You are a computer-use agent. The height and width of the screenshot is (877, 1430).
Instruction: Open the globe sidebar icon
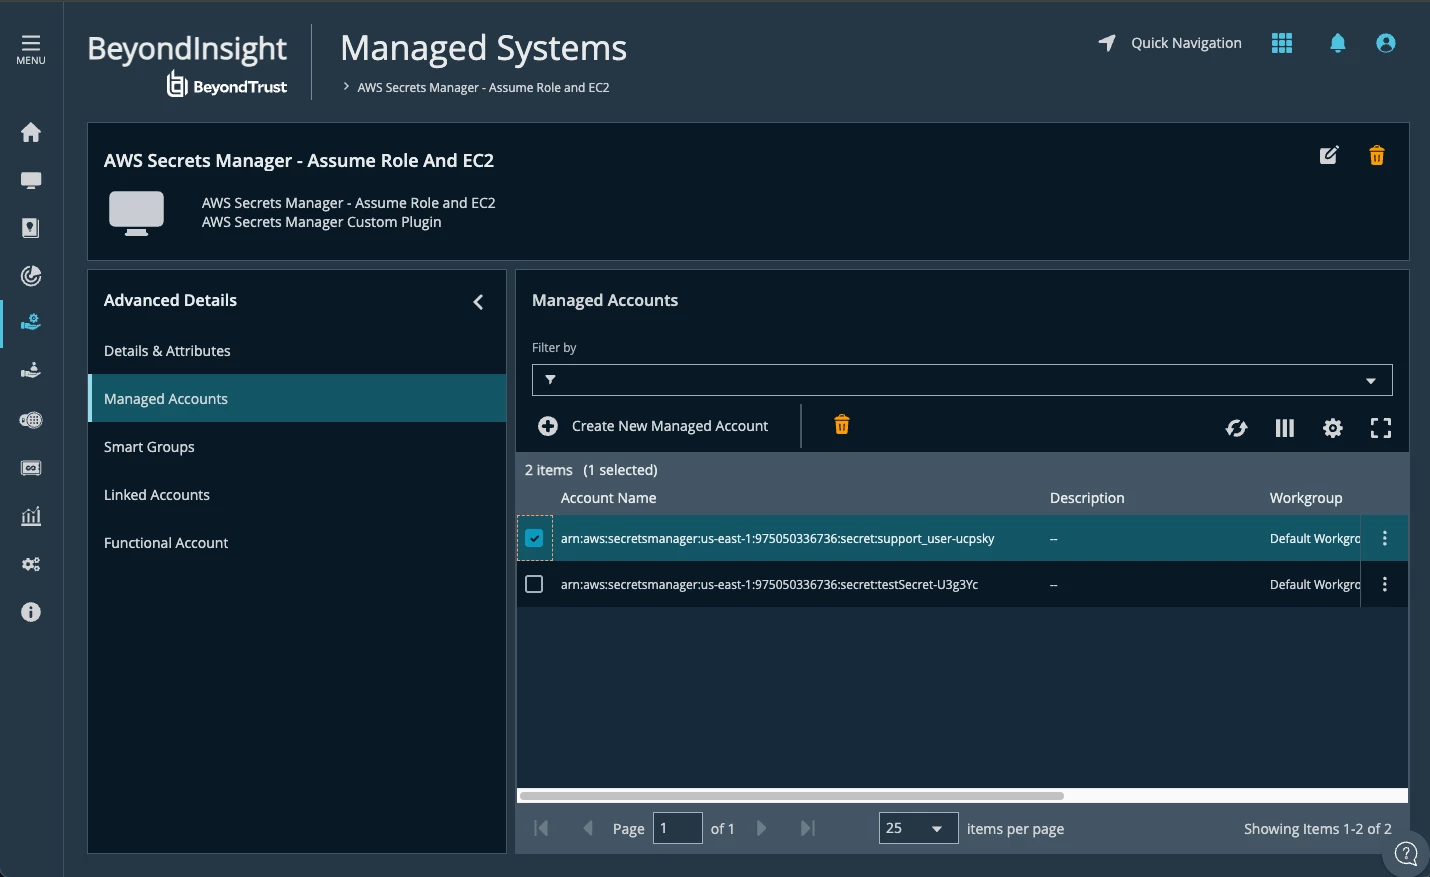[x=31, y=420]
